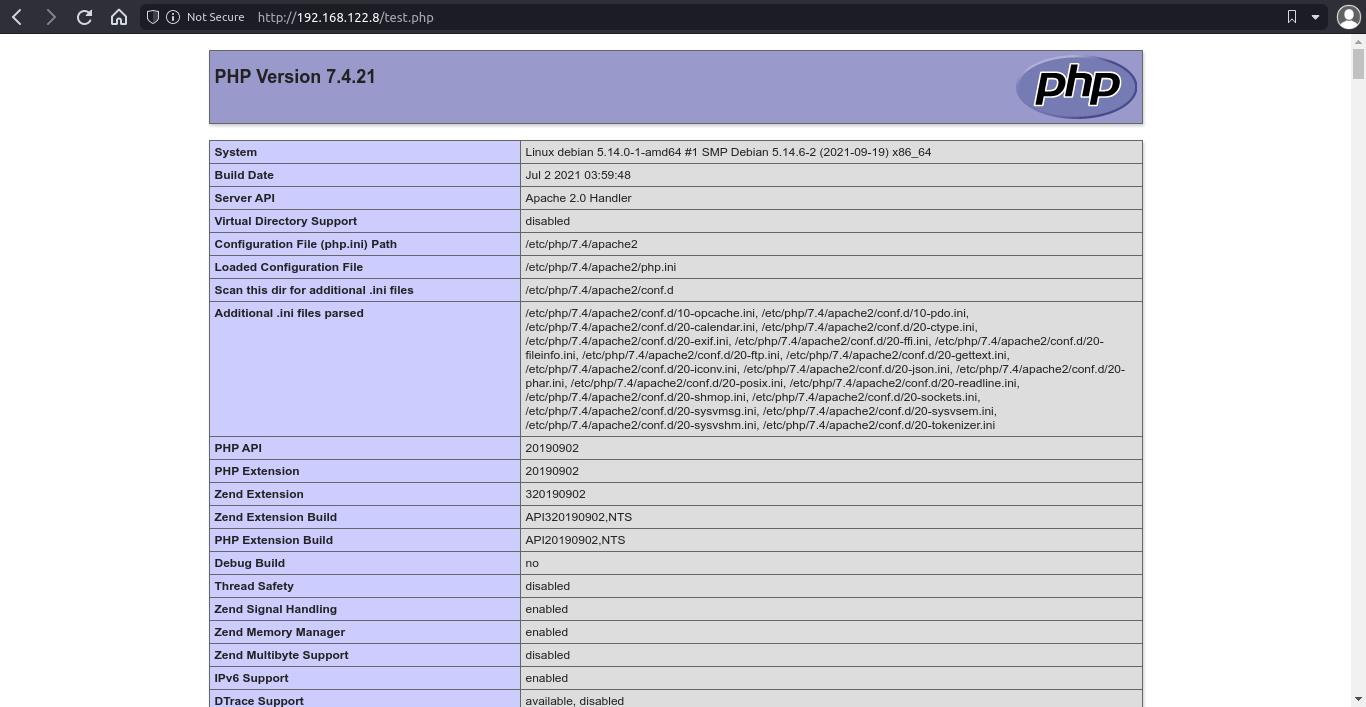Select Scan this dir for additional .ini files

point(314,290)
